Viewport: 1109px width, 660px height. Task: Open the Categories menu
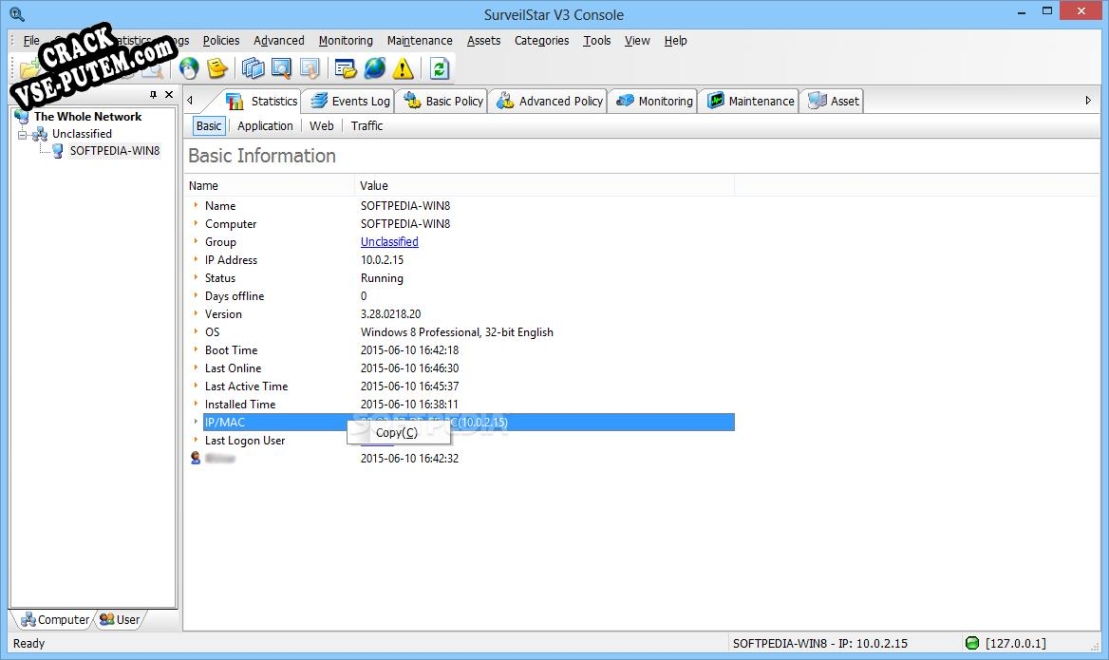click(x=542, y=40)
